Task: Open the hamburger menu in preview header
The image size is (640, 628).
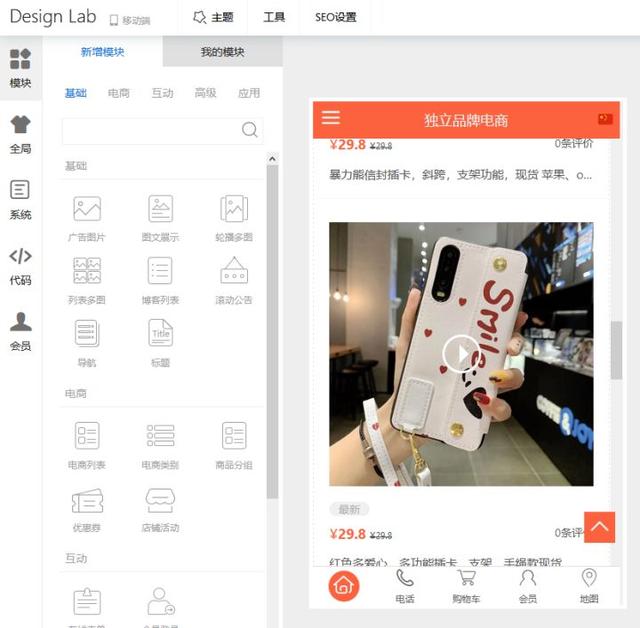Action: 331,118
